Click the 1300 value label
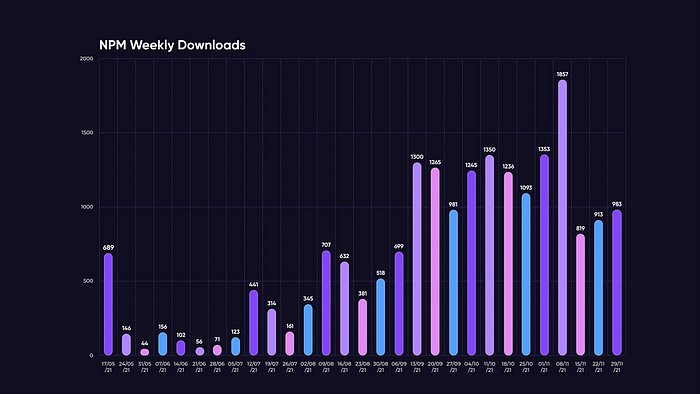The width and height of the screenshot is (700, 394). (x=417, y=157)
